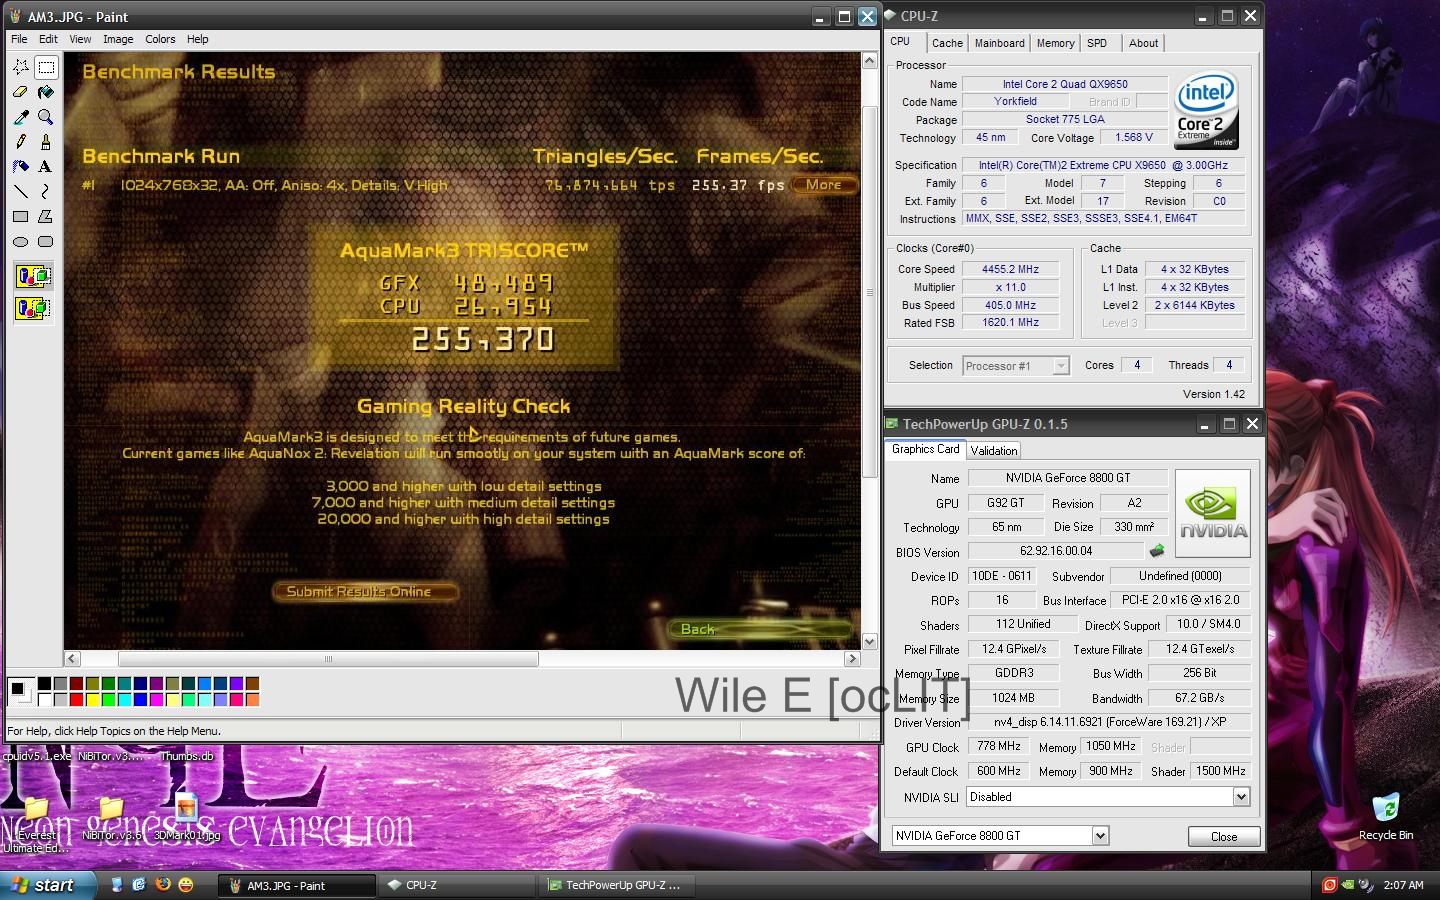The height and width of the screenshot is (900, 1440).
Task: Switch to the SPD tab in CPU-Z
Action: [x=1097, y=43]
